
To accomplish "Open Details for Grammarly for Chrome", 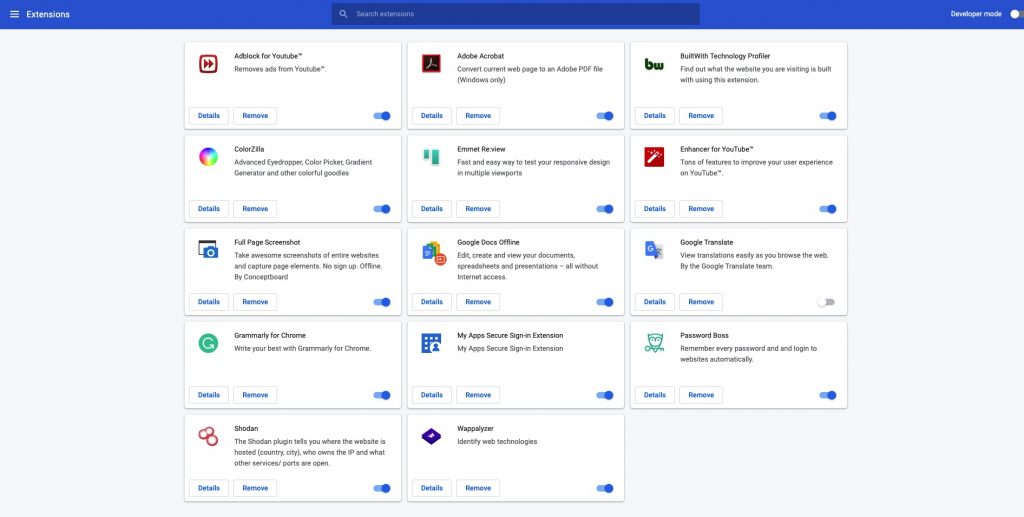I will 209,395.
